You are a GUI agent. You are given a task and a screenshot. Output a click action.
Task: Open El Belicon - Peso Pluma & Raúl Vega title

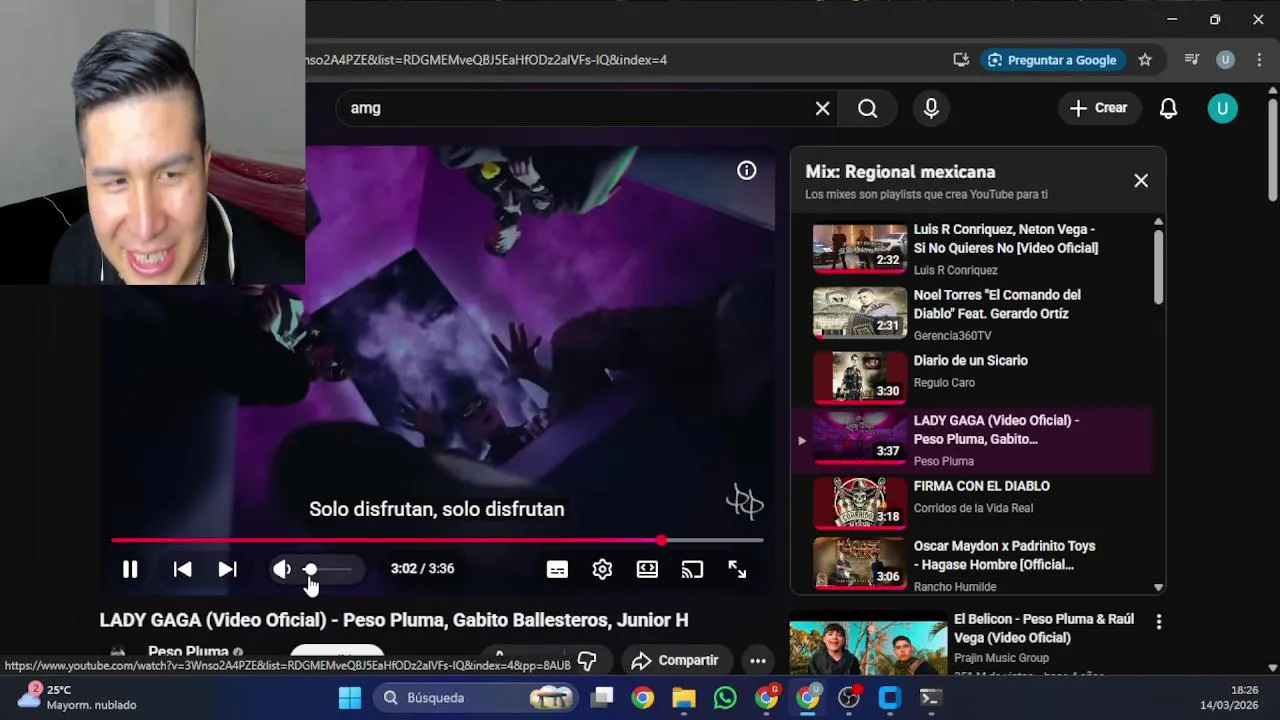(1043, 628)
